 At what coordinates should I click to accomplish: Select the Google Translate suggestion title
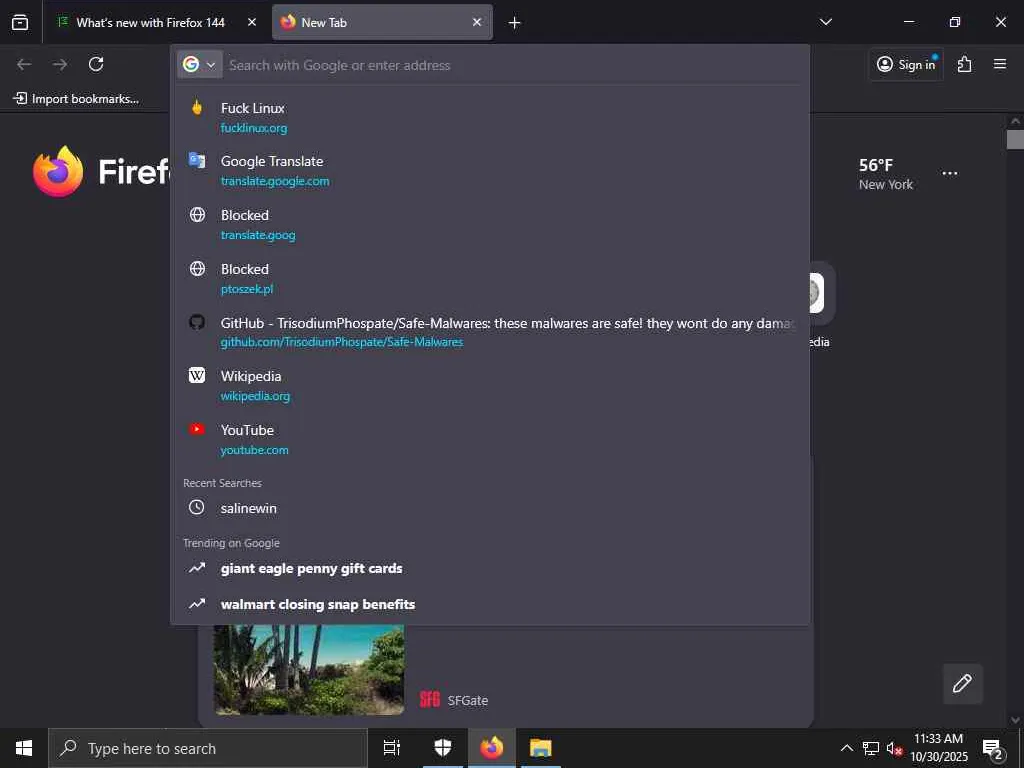[272, 161]
